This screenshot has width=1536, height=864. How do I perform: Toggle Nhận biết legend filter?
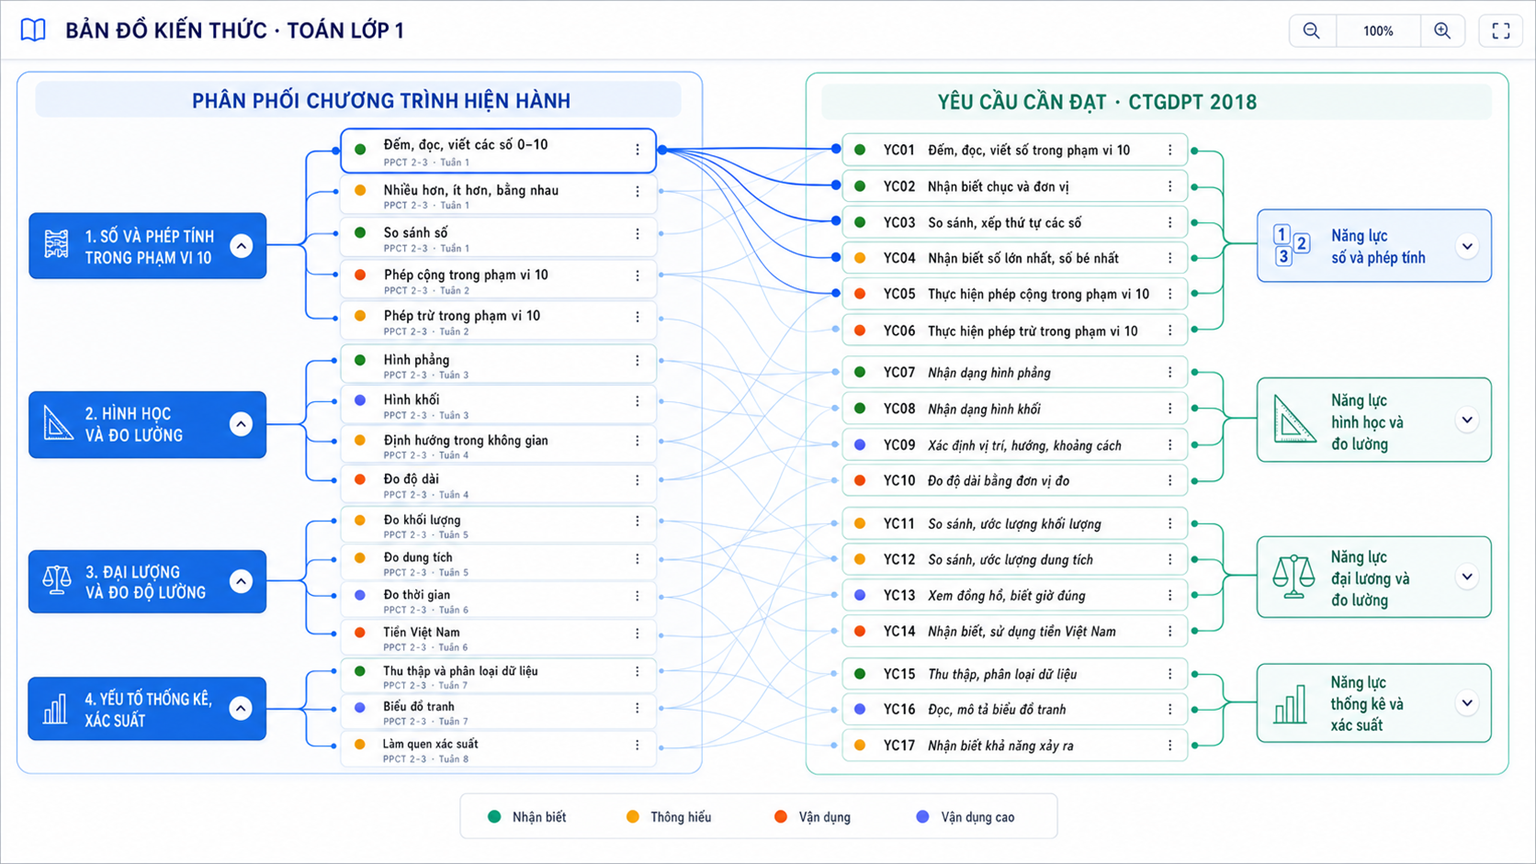pyautogui.click(x=527, y=817)
